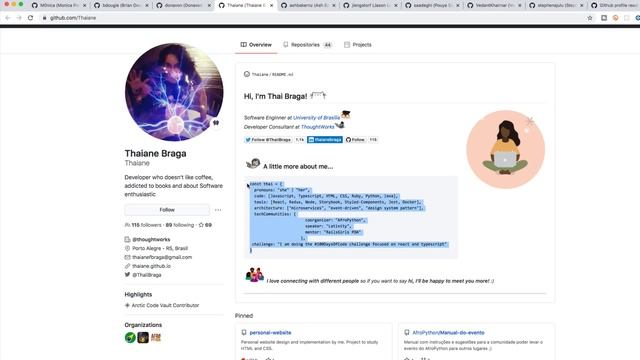Go forward in browser history
Image resolution: width=640 pixels, height=360 pixels.
[19, 18]
